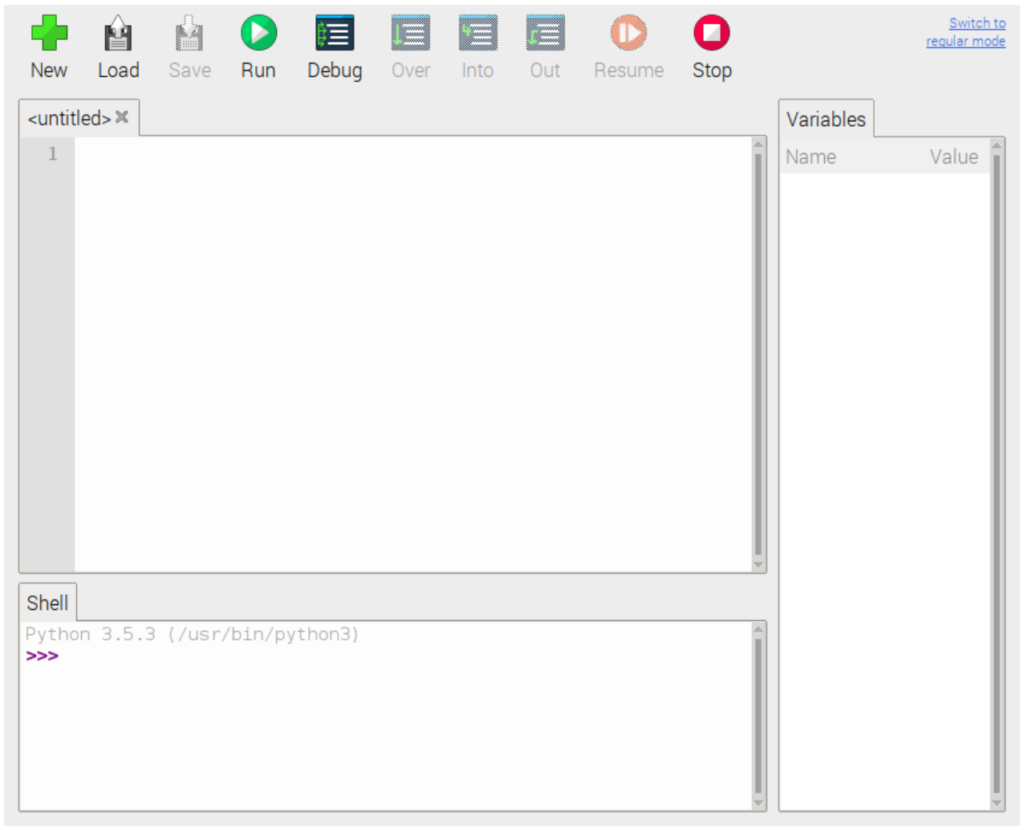Click the Name column header in Variables
The width and height of the screenshot is (1024, 830).
[810, 157]
